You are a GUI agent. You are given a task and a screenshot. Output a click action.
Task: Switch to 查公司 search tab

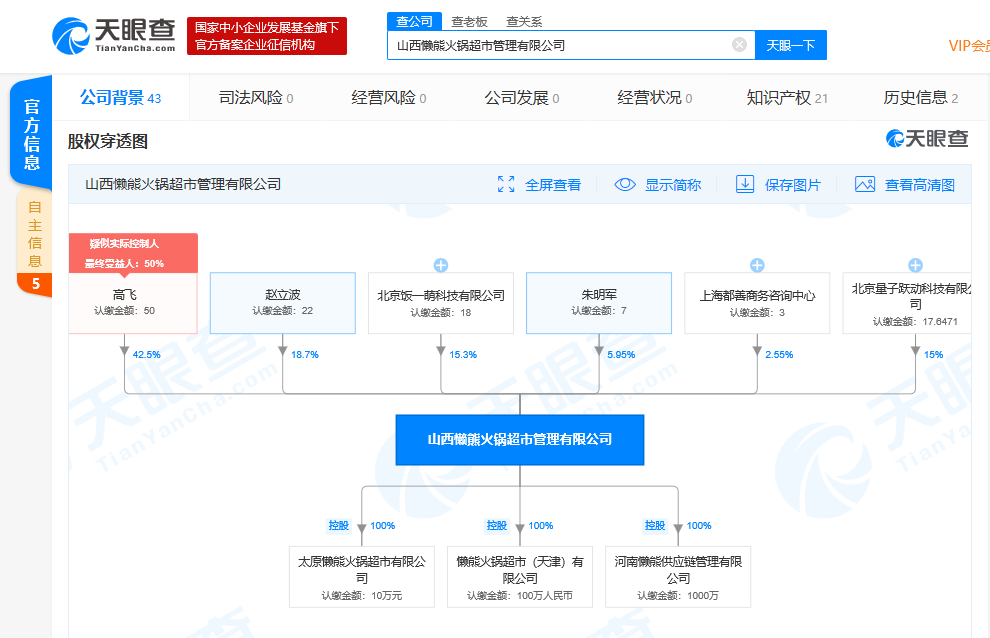414,21
